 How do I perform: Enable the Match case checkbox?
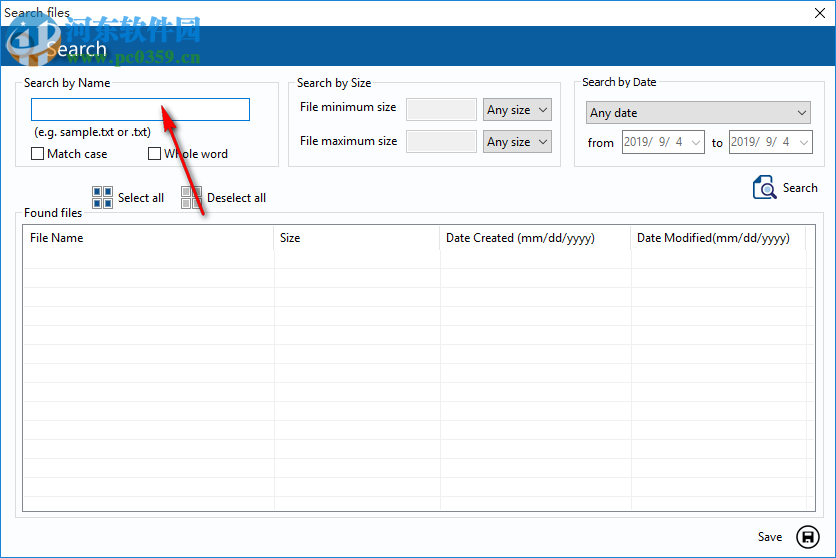(37, 153)
